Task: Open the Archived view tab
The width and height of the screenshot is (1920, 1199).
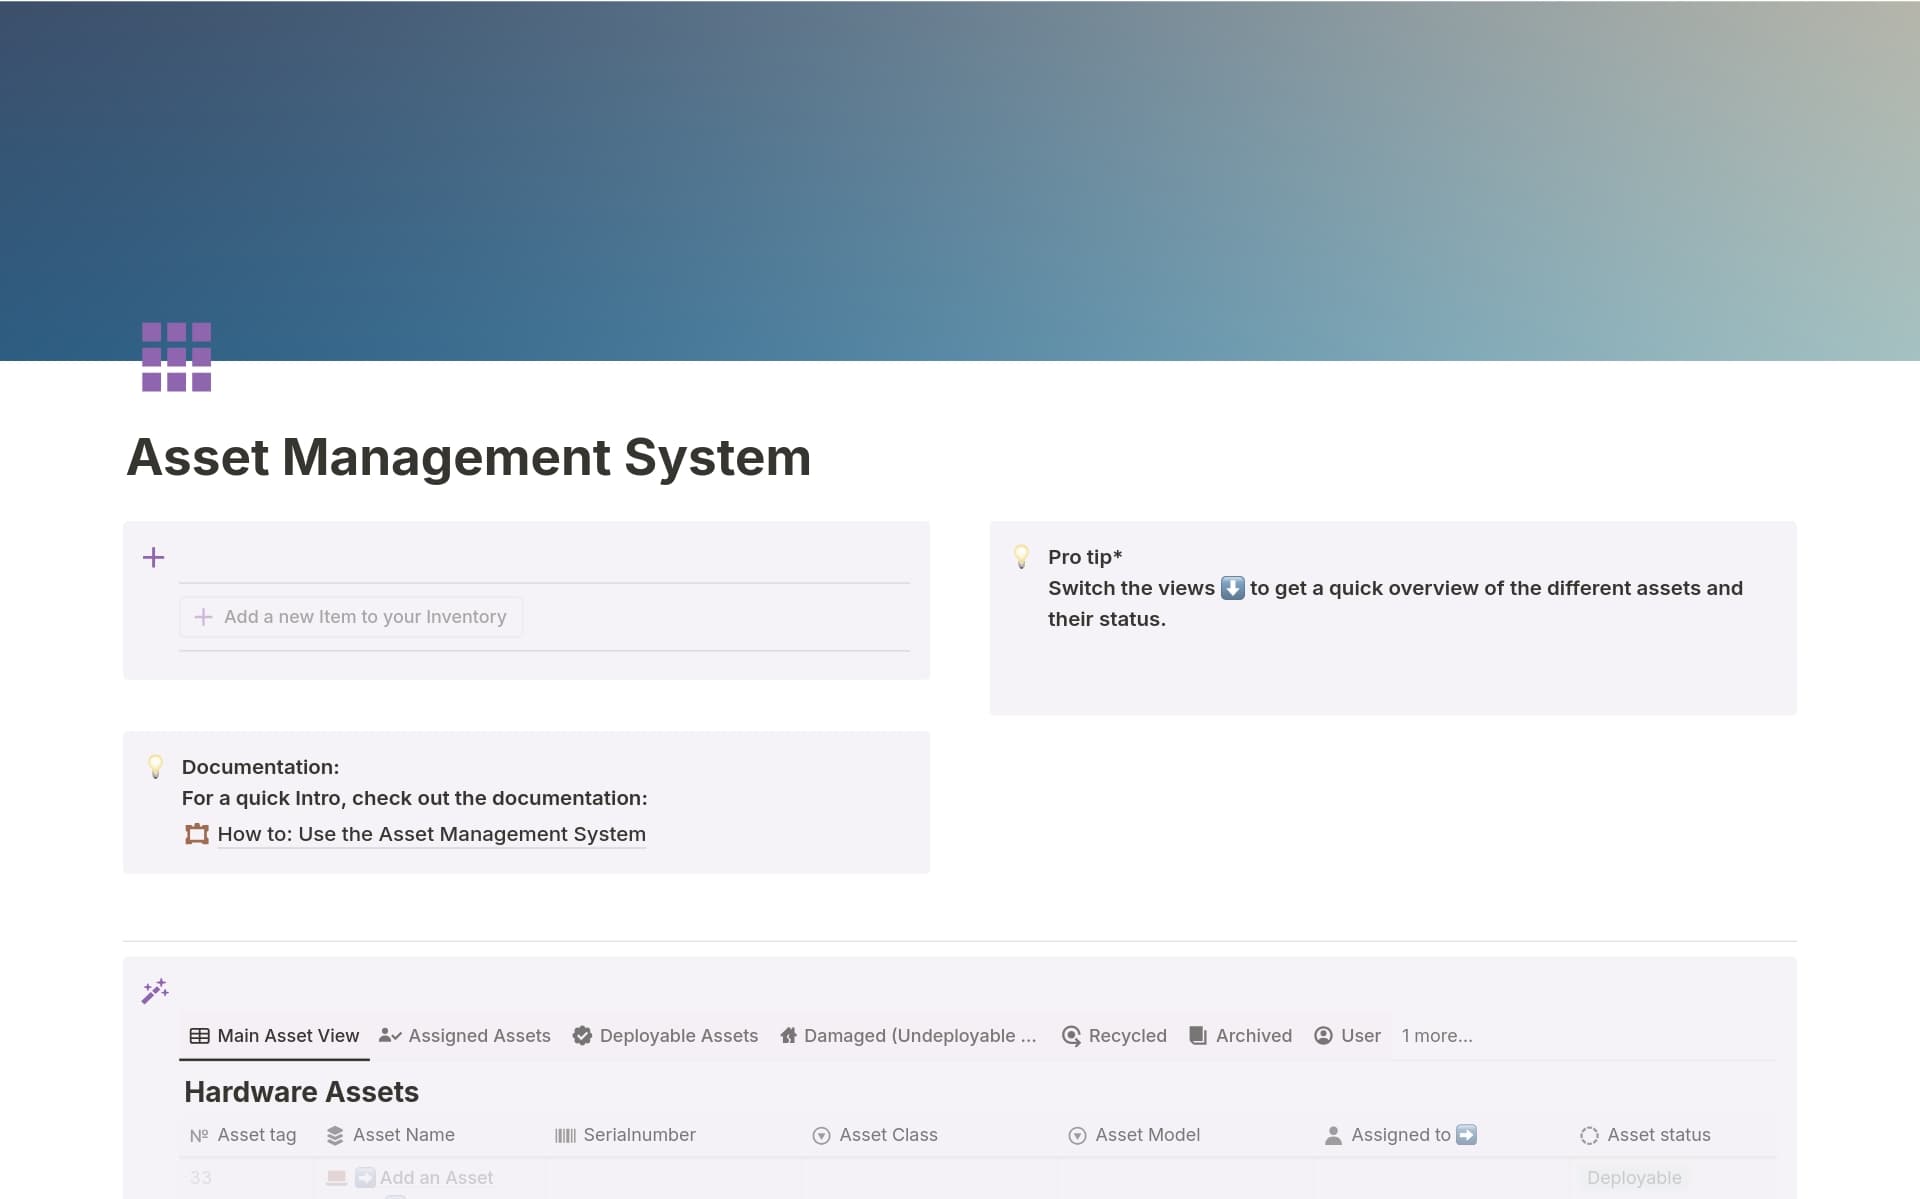Action: pyautogui.click(x=1253, y=1036)
